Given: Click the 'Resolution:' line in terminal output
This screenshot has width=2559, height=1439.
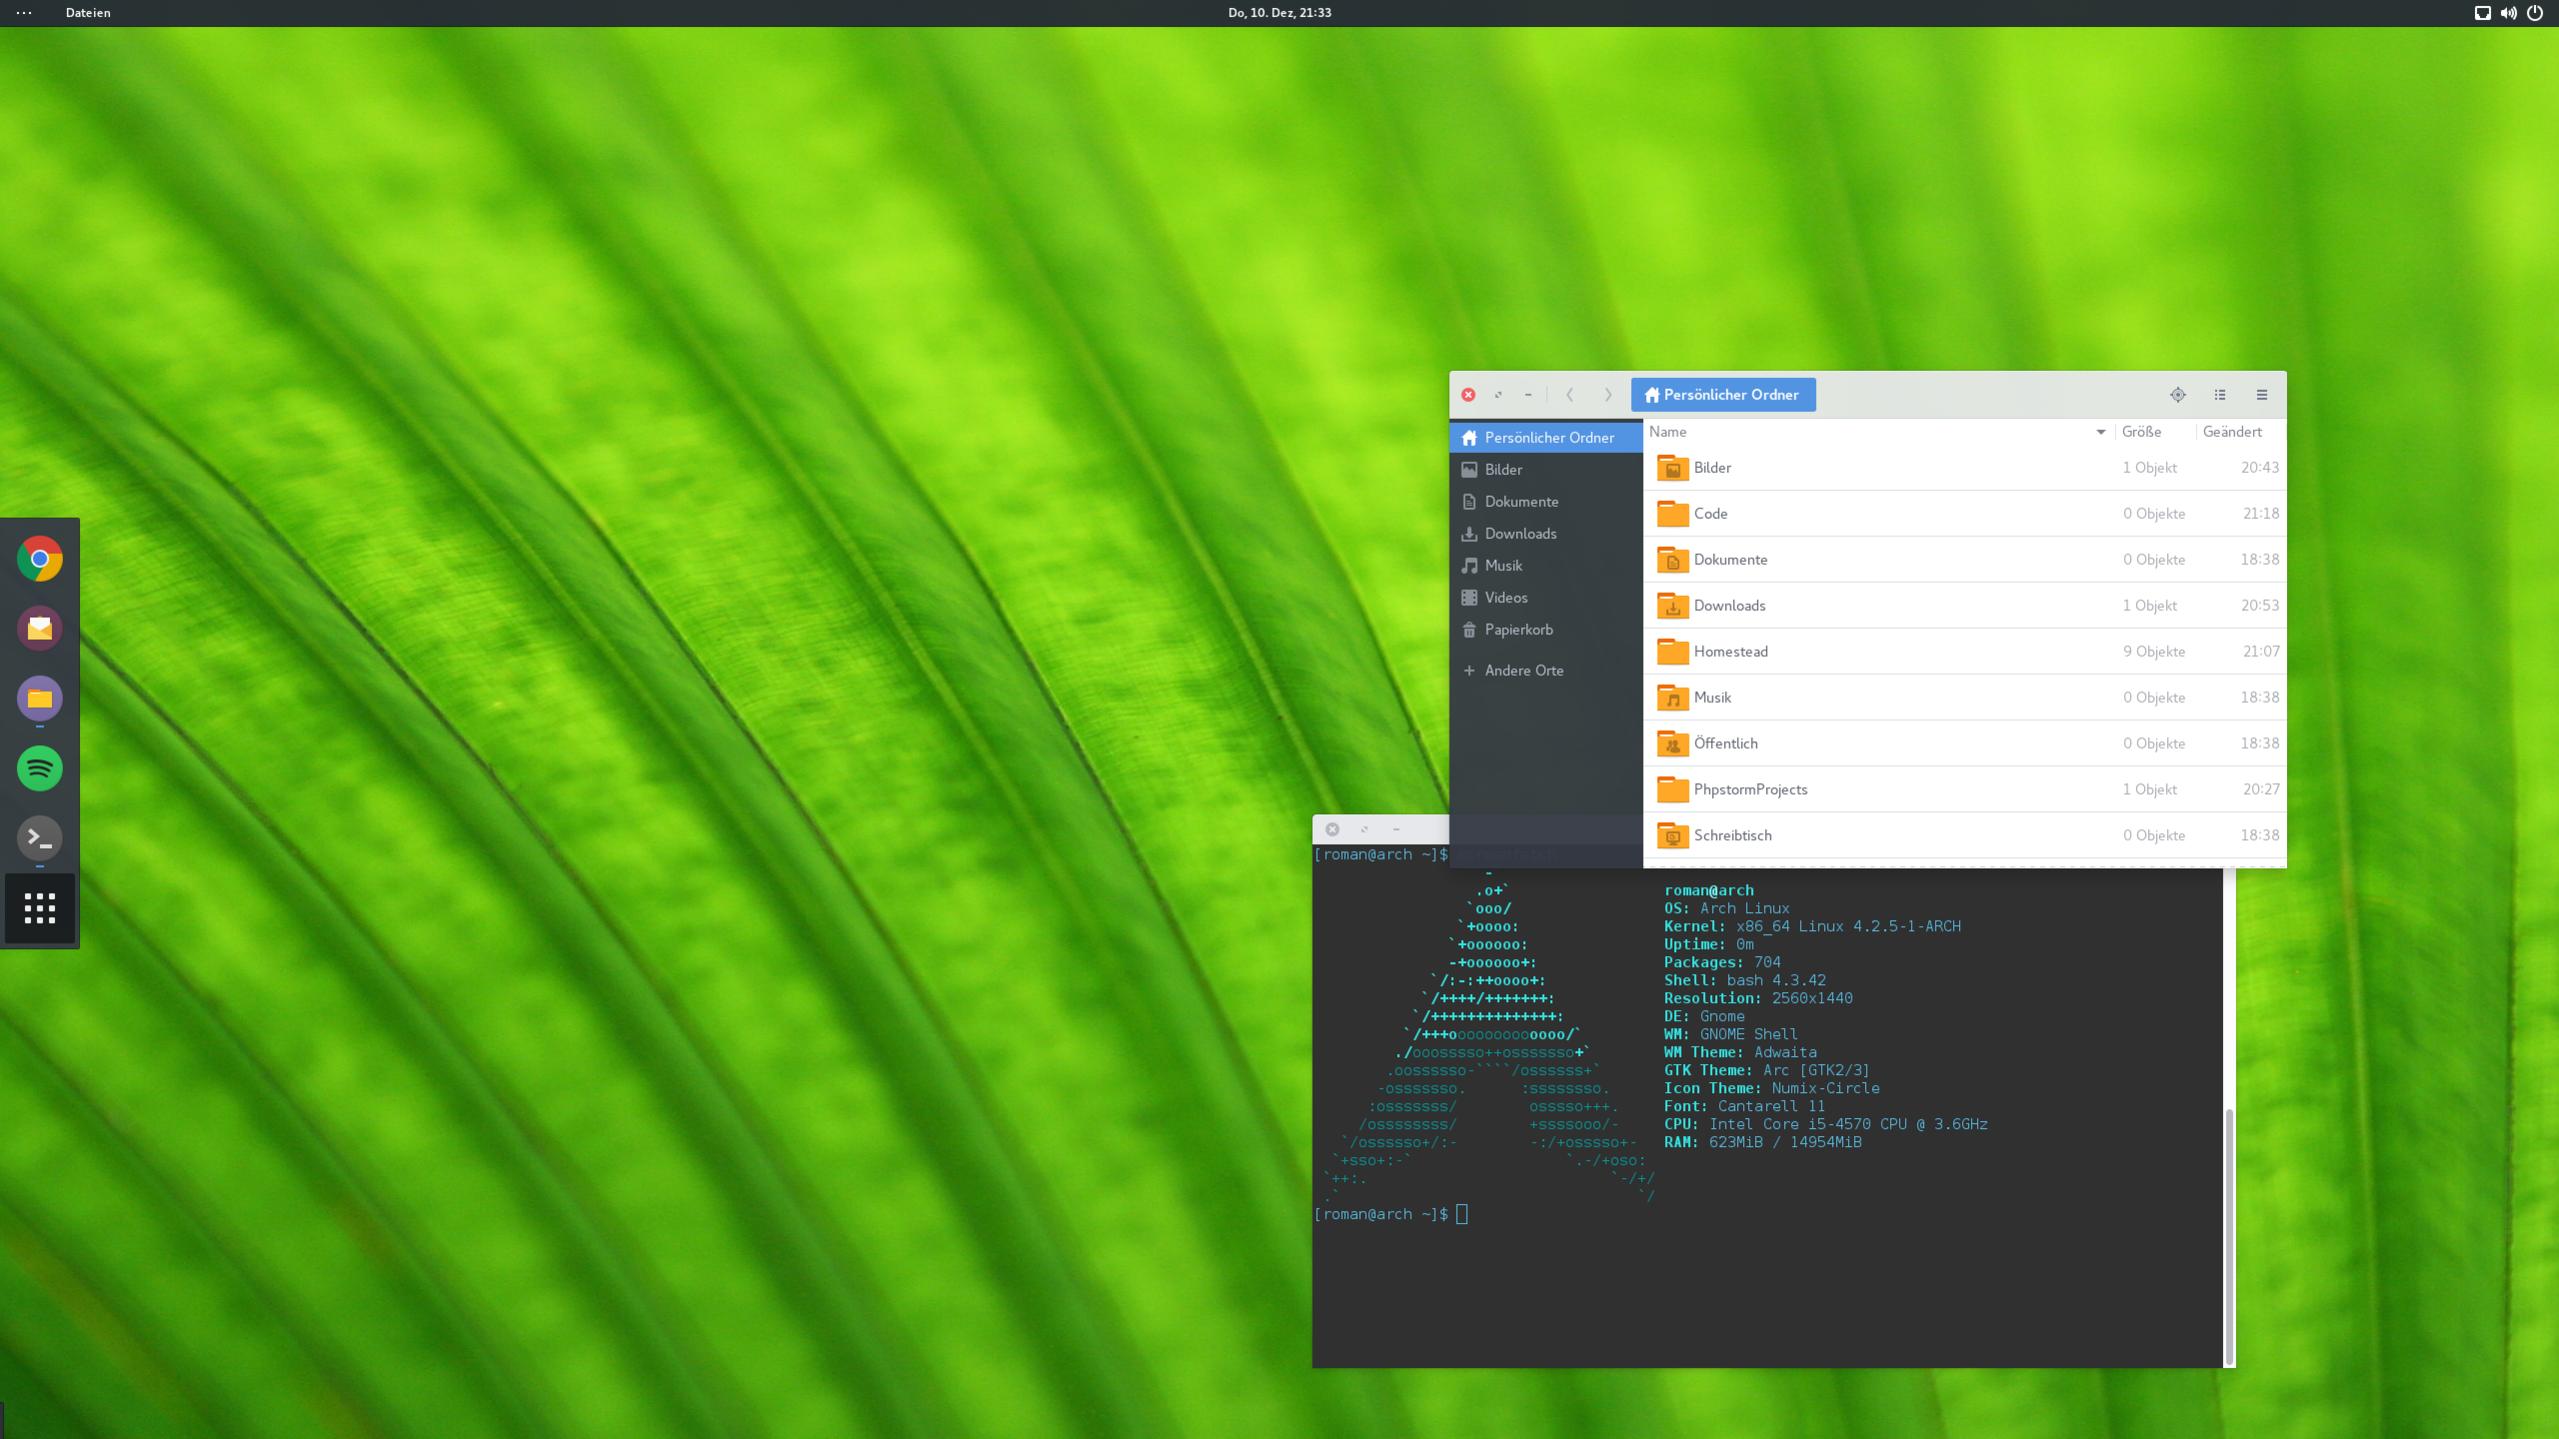Looking at the screenshot, I should (1758, 999).
